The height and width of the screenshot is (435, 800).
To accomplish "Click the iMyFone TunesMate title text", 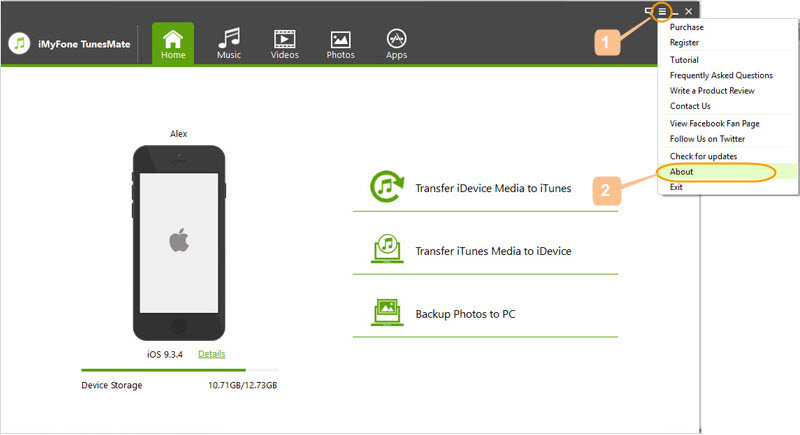I will tap(84, 44).
